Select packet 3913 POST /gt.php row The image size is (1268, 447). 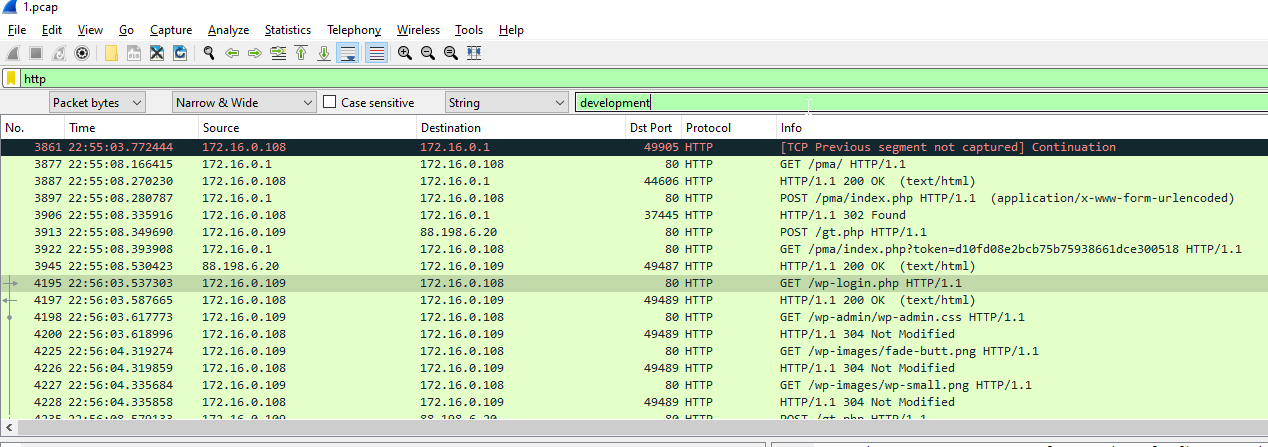tap(634, 232)
